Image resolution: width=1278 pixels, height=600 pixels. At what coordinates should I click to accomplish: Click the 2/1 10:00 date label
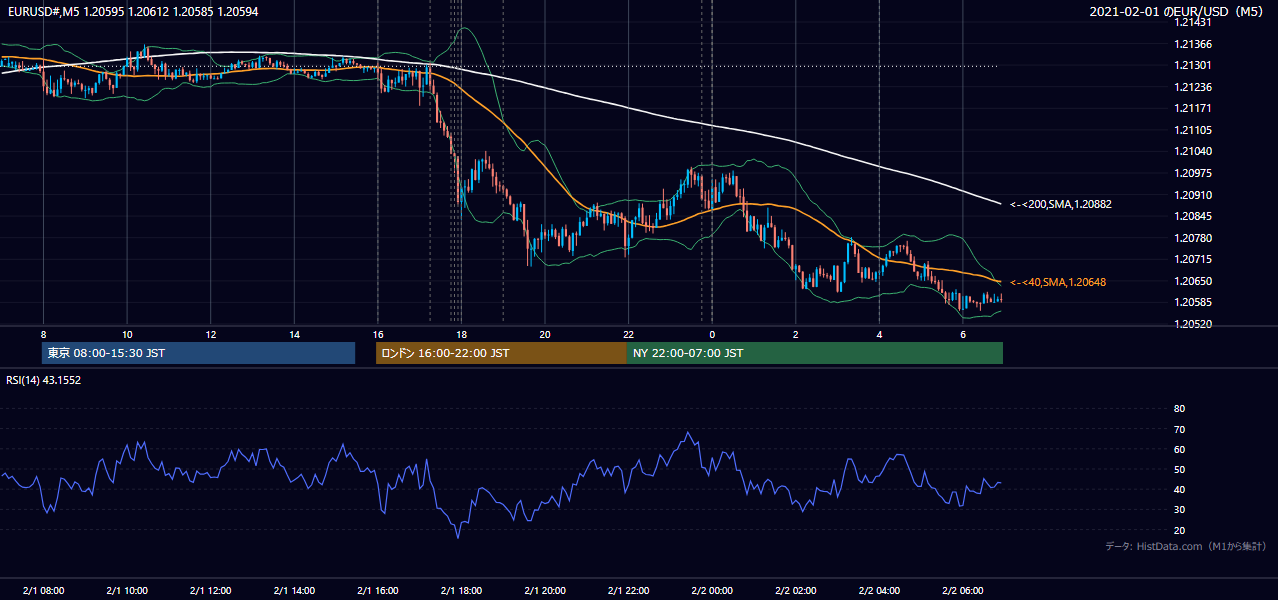click(x=127, y=590)
